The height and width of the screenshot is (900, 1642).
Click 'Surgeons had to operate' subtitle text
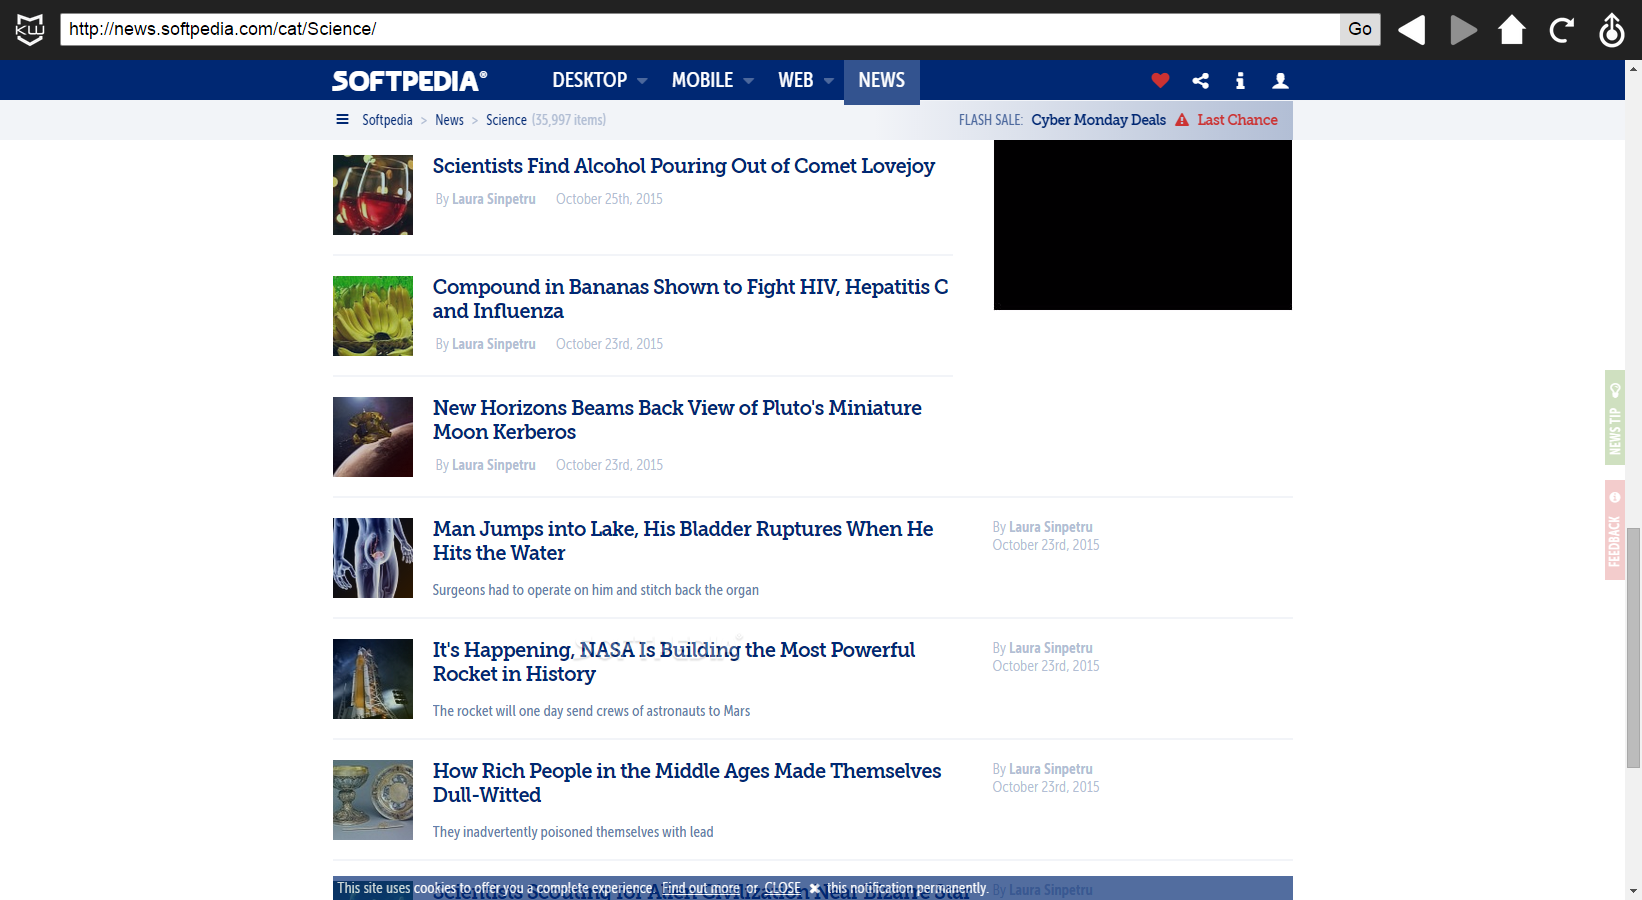pyautogui.click(x=595, y=590)
